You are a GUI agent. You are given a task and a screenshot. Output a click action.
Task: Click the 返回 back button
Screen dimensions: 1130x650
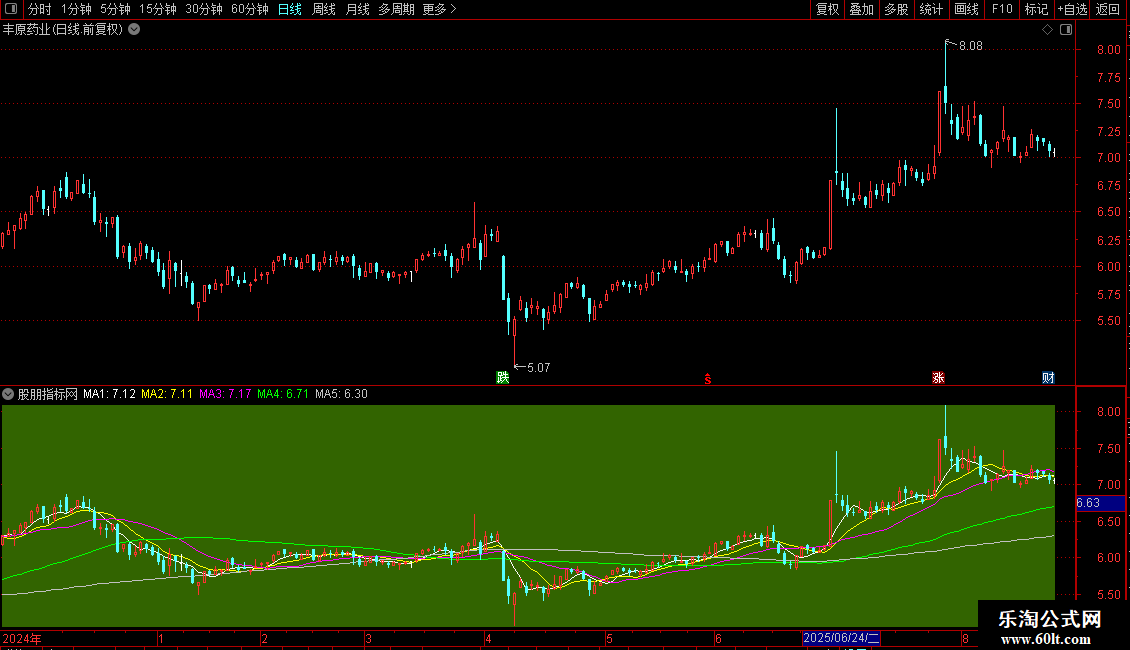[1108, 9]
